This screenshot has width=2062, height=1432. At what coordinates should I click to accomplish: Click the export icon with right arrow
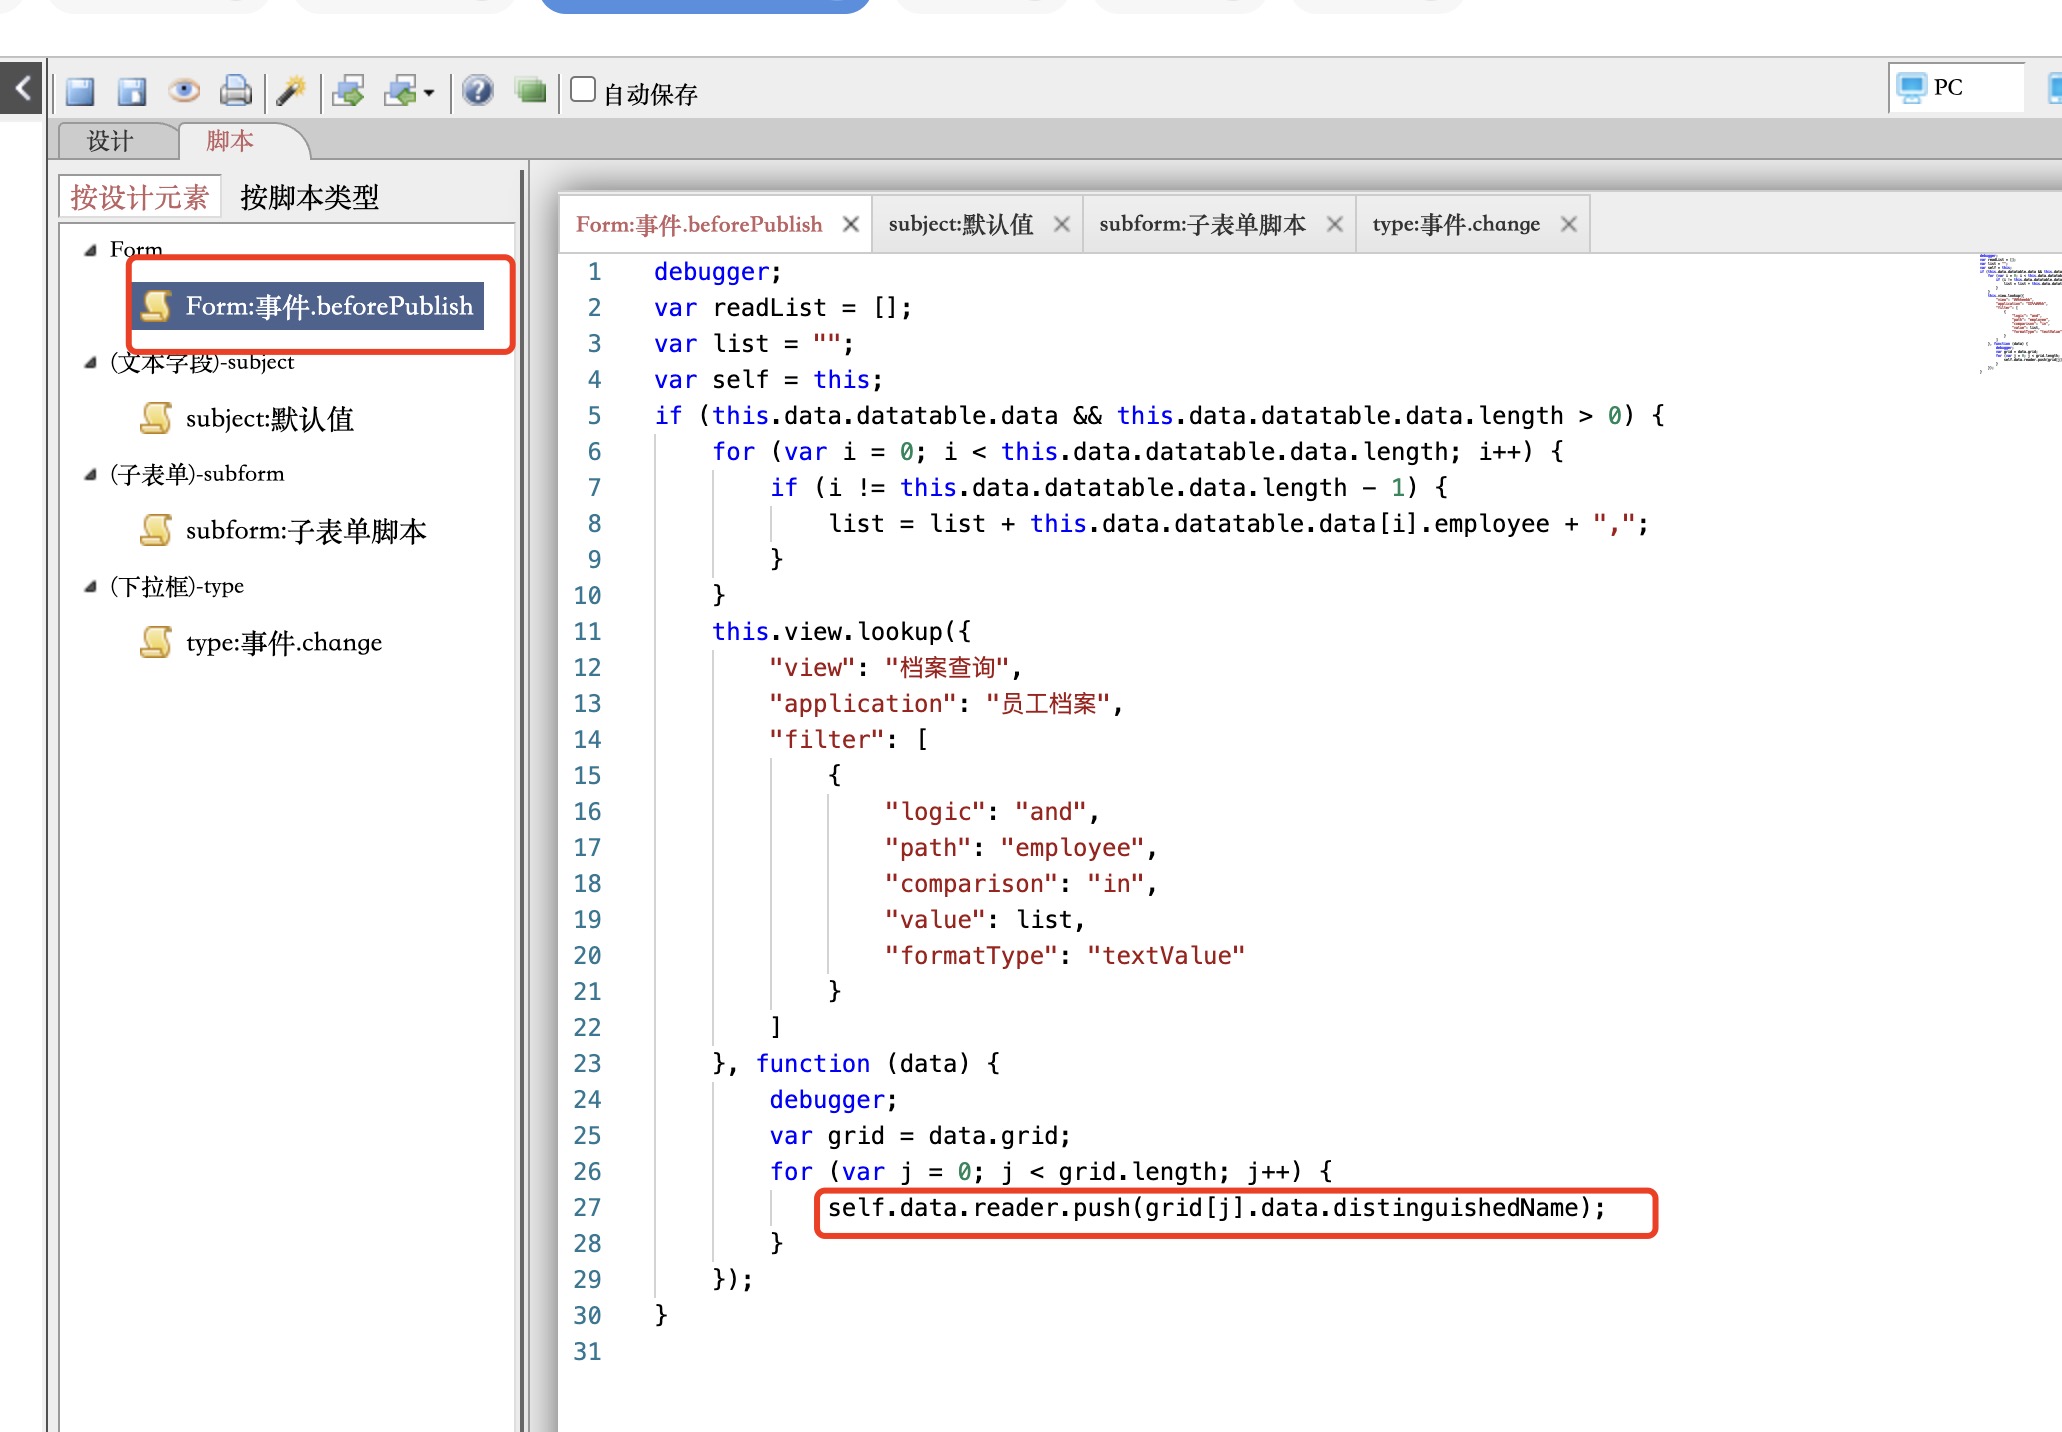(x=348, y=92)
